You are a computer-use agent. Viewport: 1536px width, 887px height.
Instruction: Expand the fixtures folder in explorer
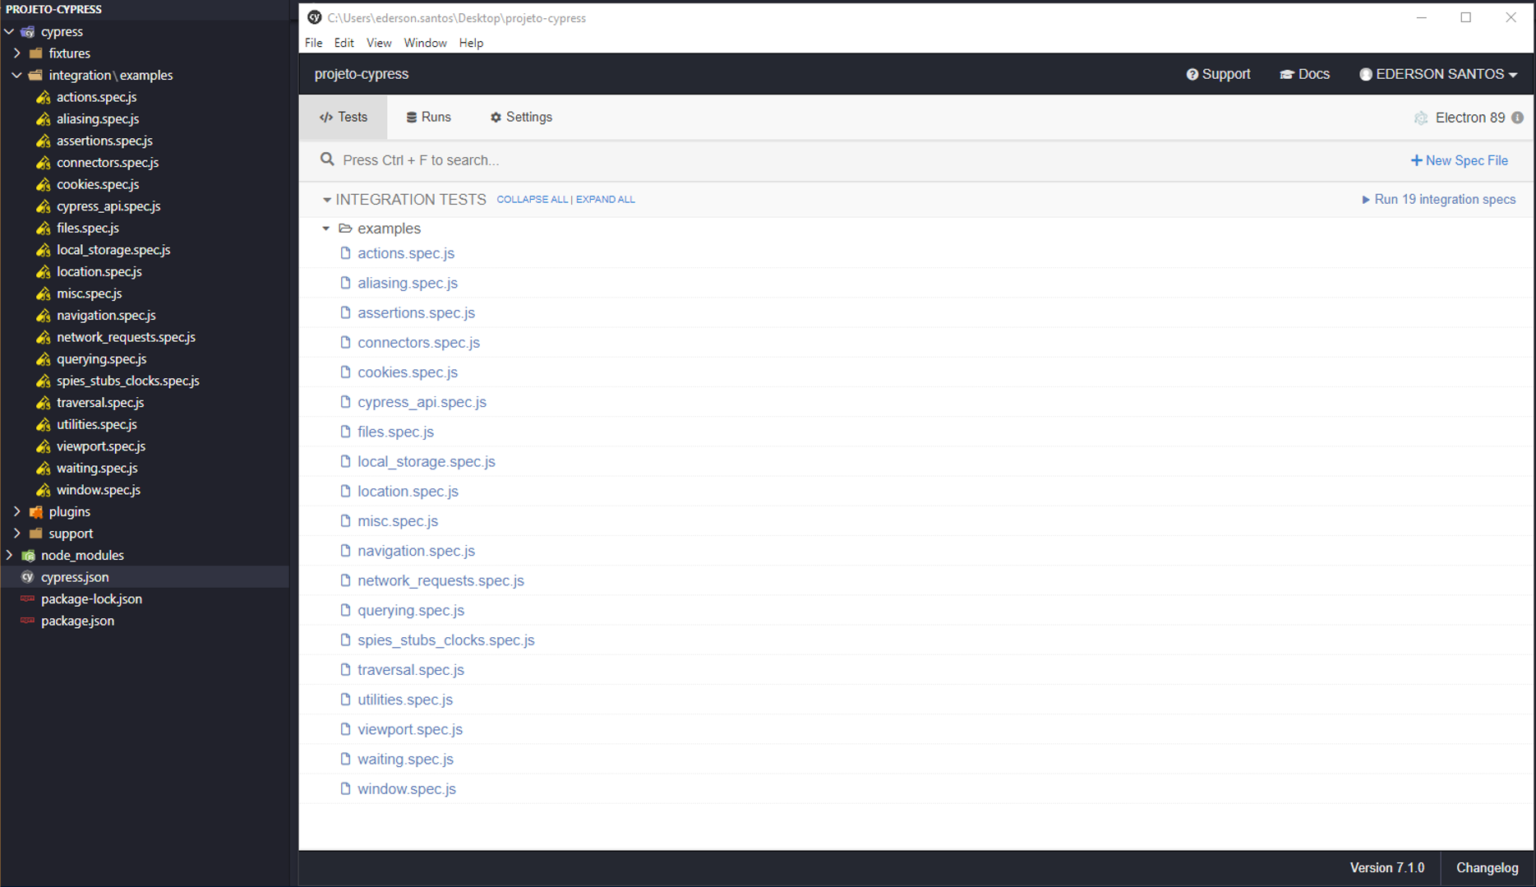(x=17, y=54)
